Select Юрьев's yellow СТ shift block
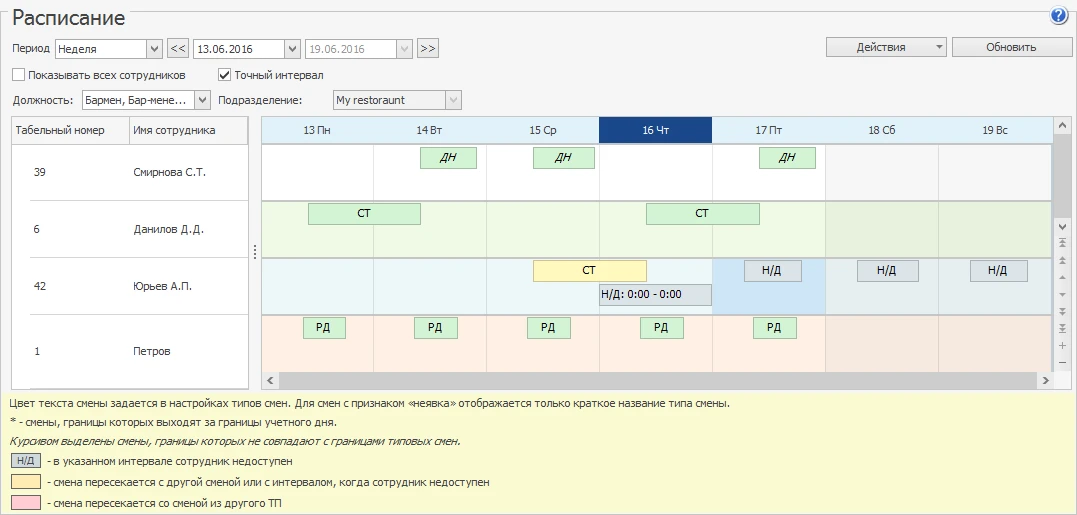 [x=589, y=271]
